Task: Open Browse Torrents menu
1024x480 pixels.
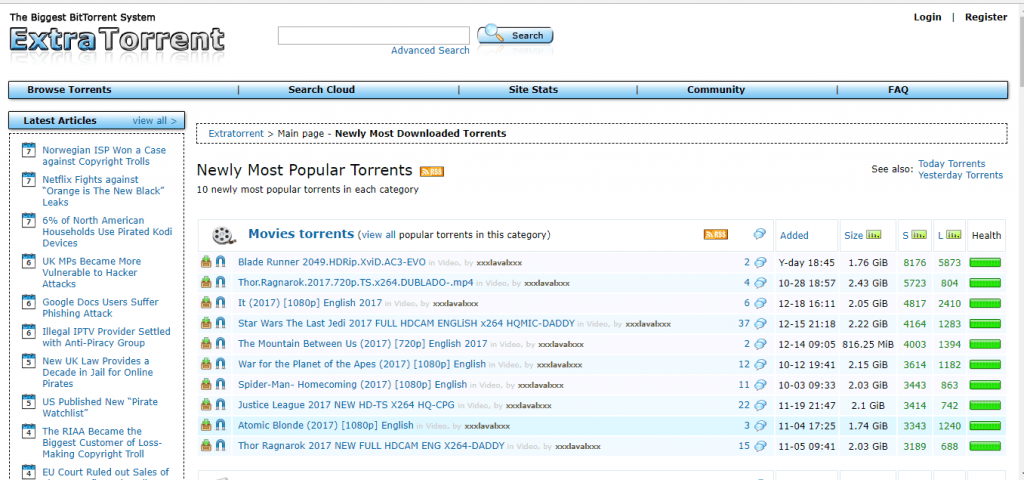Action: click(x=69, y=90)
